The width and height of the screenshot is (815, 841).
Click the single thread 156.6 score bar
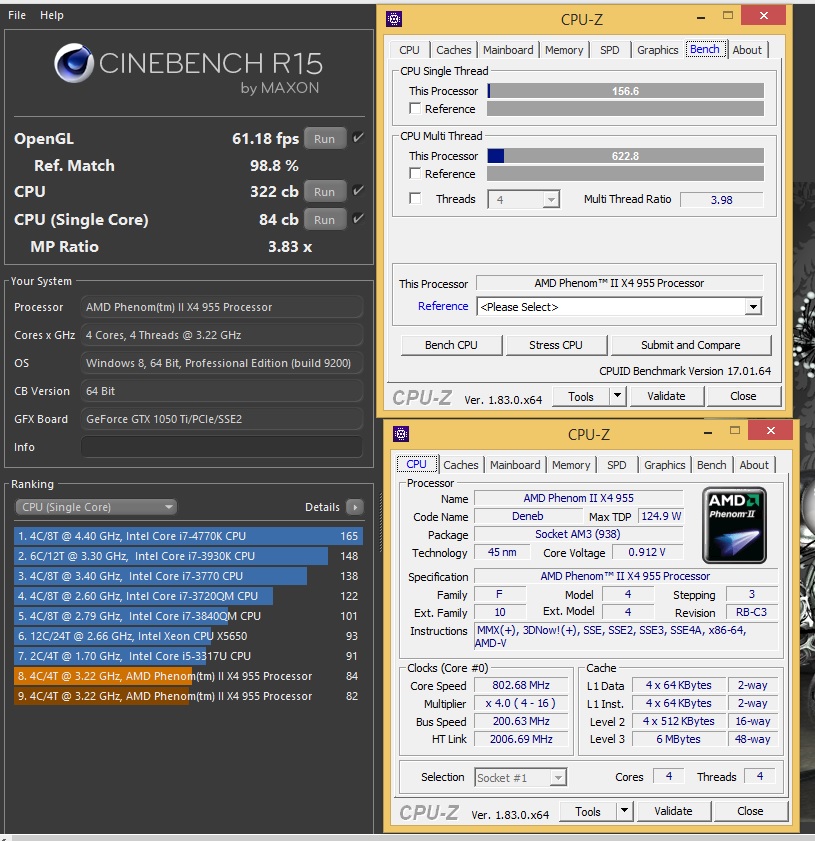tap(625, 91)
